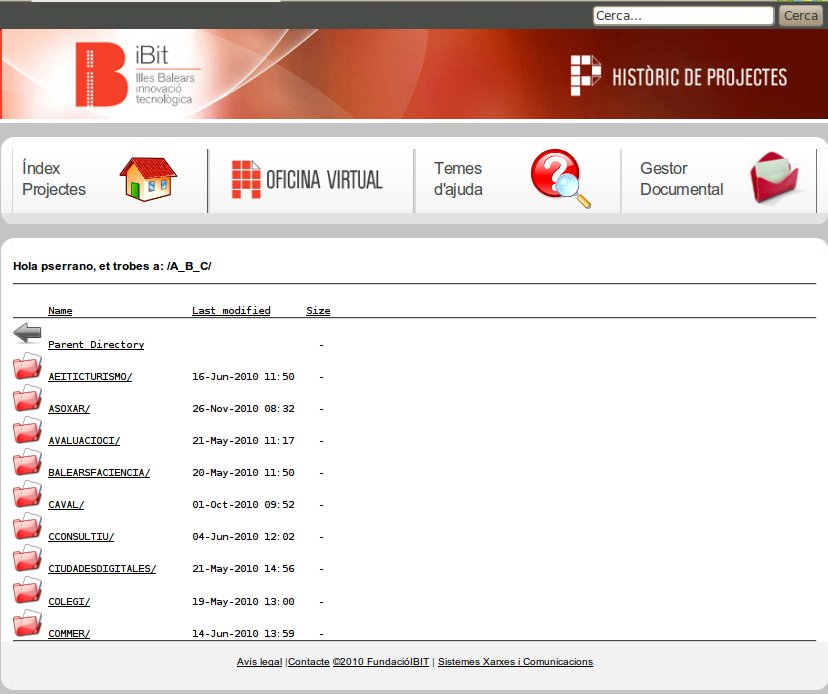Click the Oficina Virtual red grid icon
This screenshot has height=694, width=828.
point(246,179)
